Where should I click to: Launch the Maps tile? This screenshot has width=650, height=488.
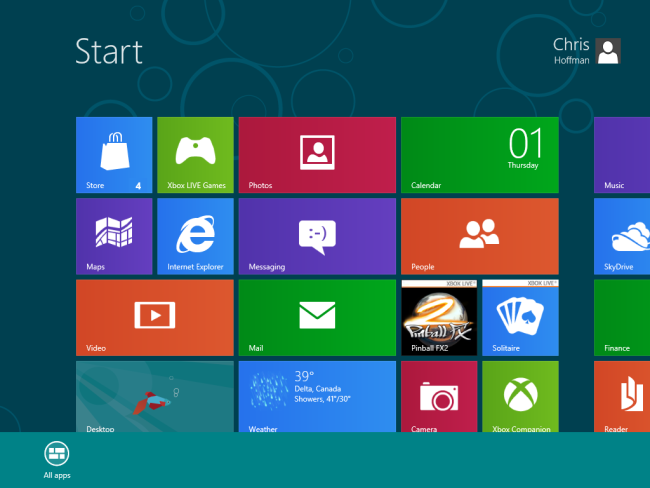point(114,236)
